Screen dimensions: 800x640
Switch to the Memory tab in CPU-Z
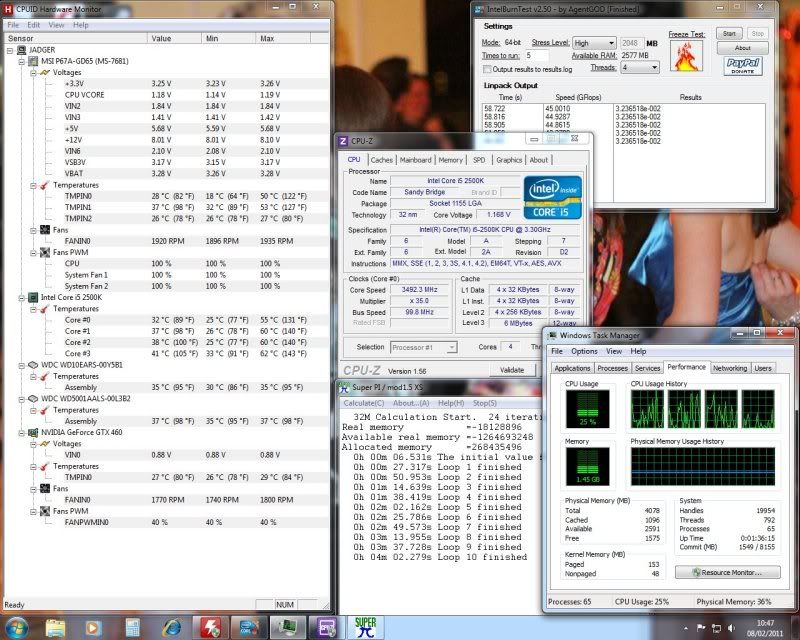450,160
